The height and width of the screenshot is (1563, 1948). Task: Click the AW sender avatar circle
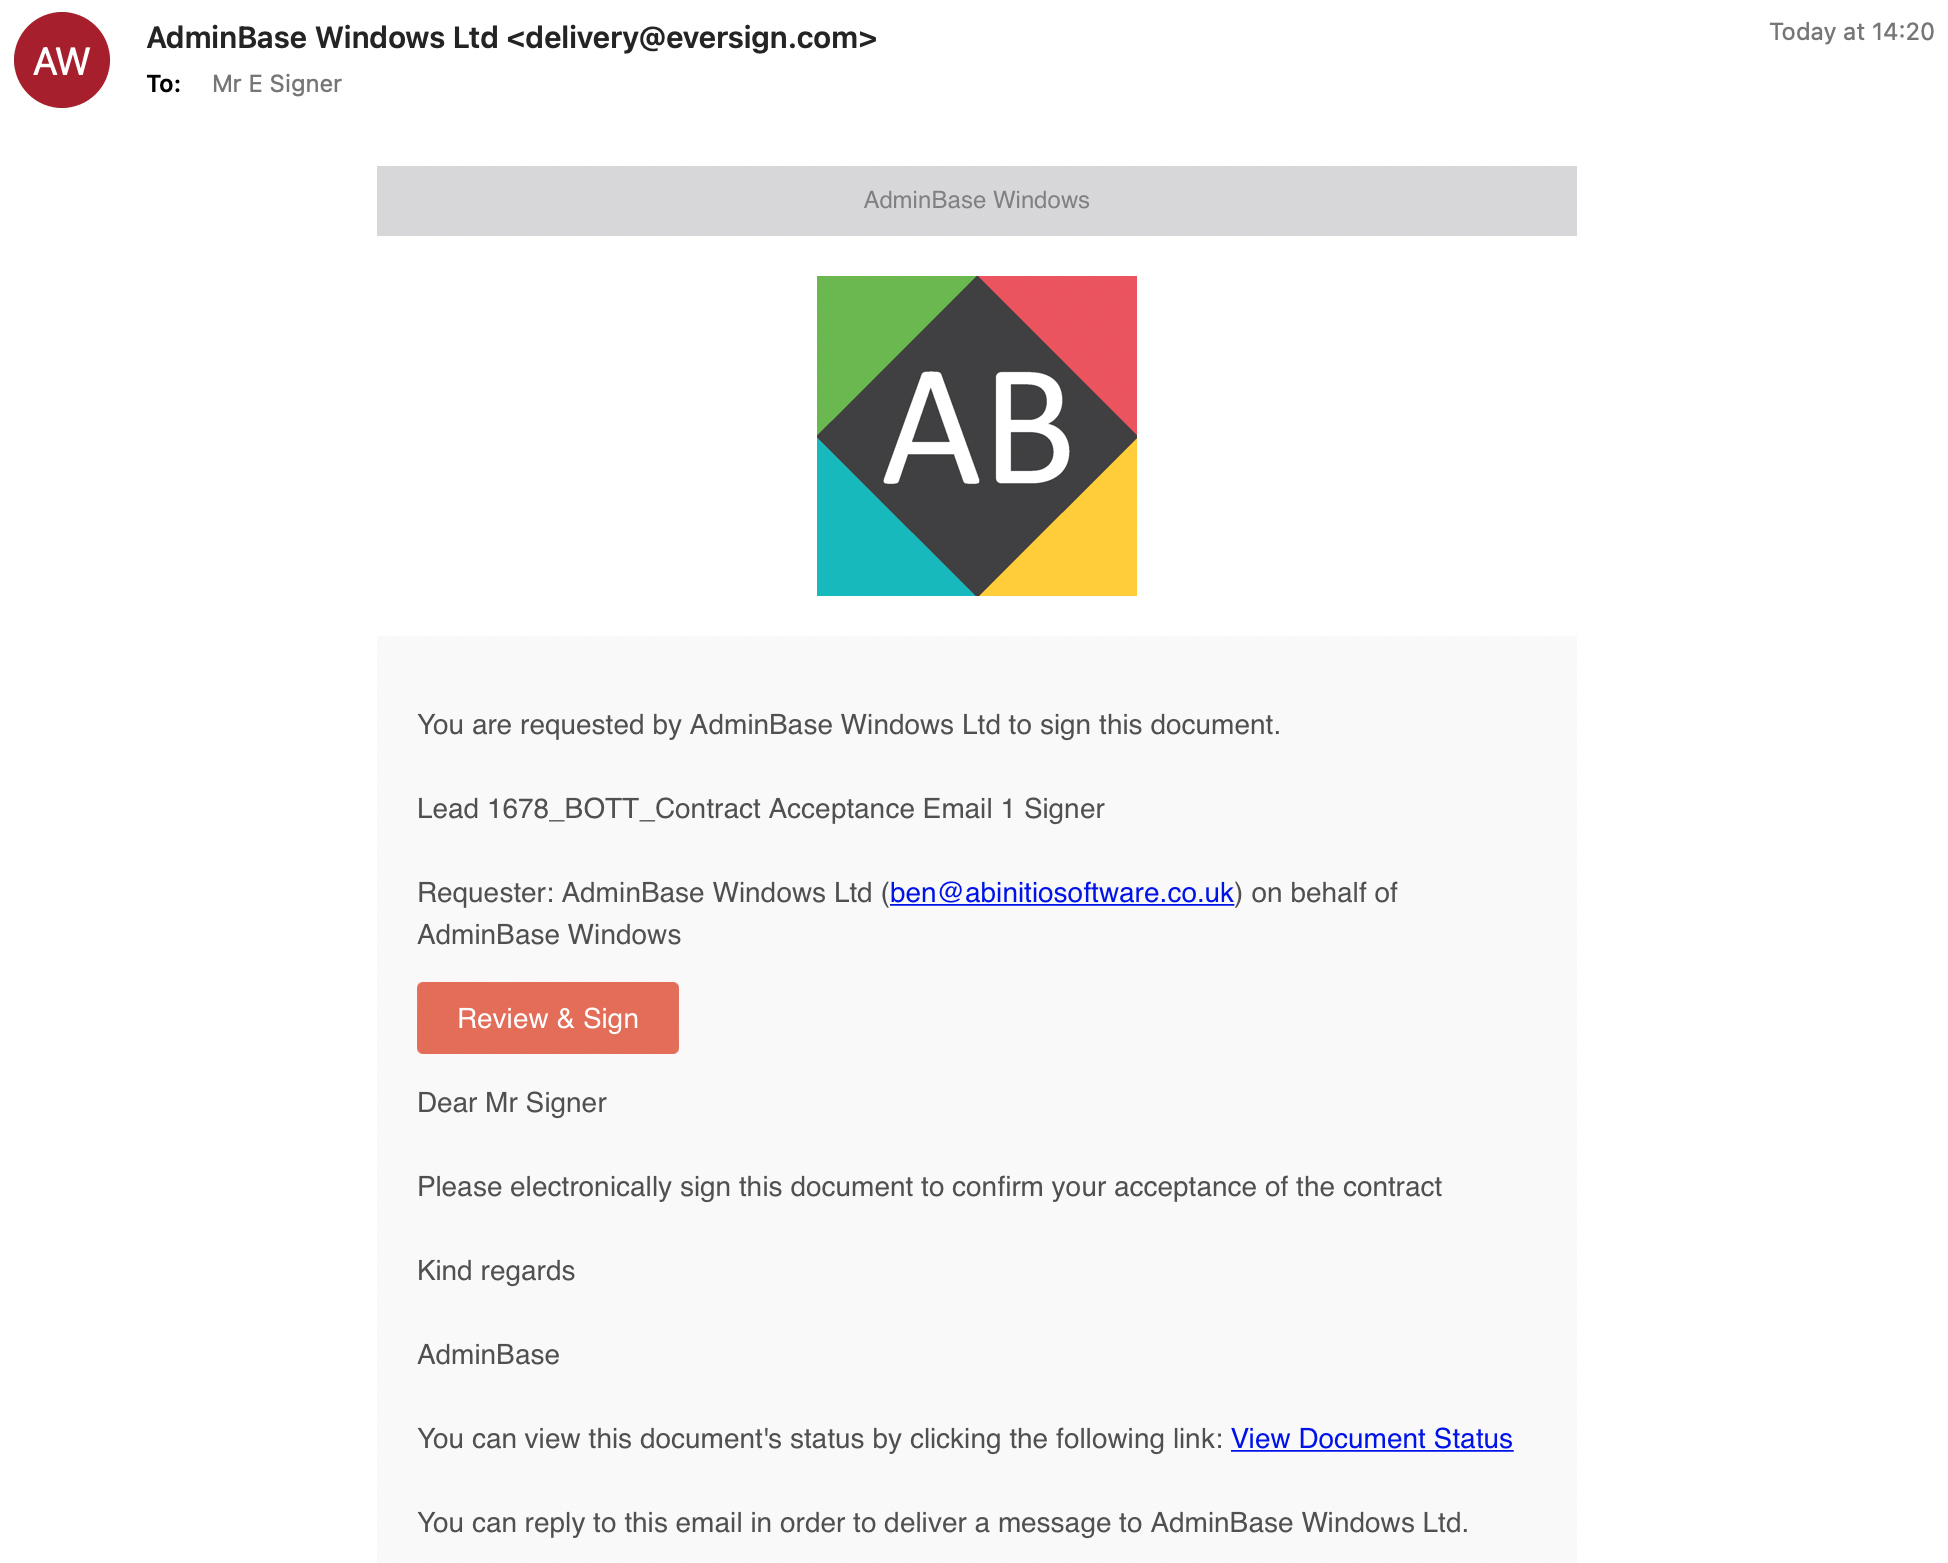[62, 61]
